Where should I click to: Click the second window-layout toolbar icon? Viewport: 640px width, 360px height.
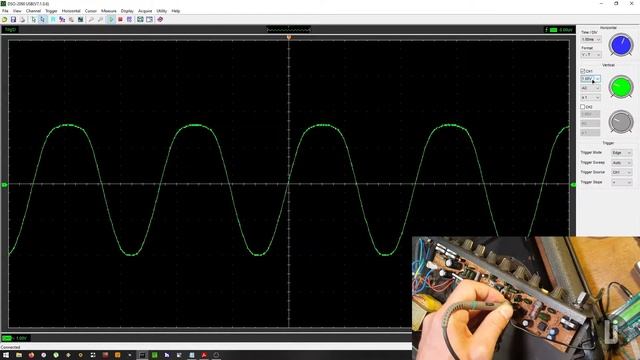(x=149, y=20)
